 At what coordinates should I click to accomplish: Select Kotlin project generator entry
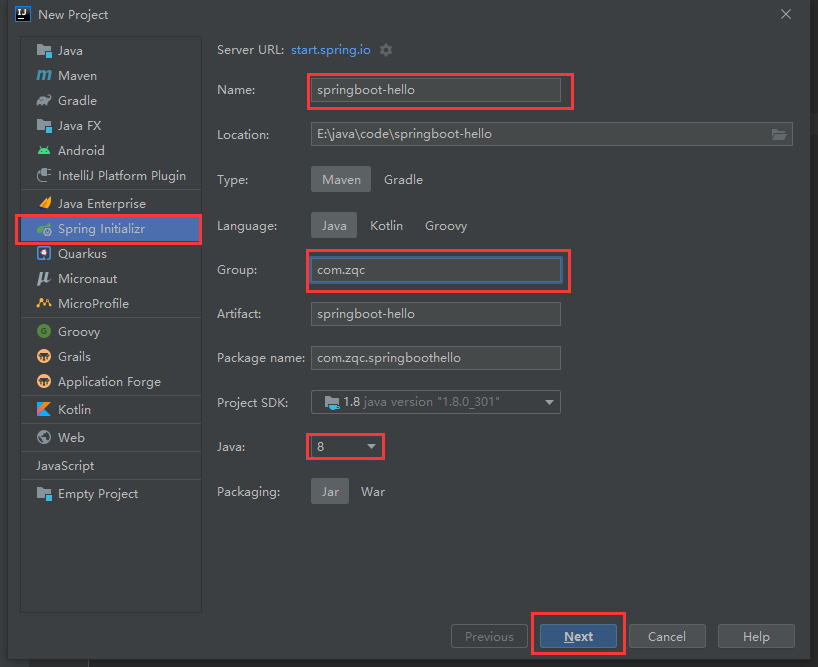(x=111, y=409)
